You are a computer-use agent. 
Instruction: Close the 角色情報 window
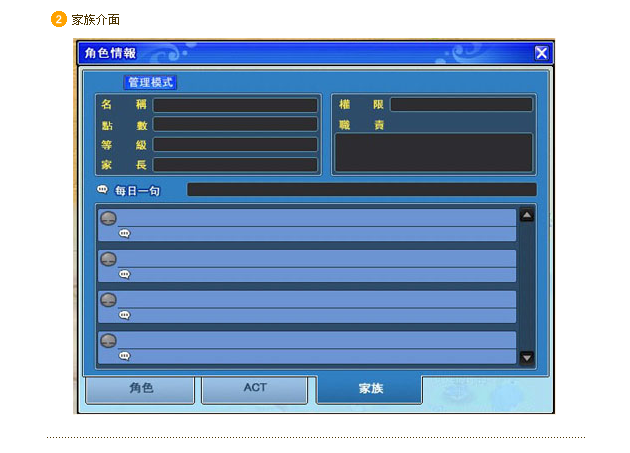pyautogui.click(x=541, y=53)
